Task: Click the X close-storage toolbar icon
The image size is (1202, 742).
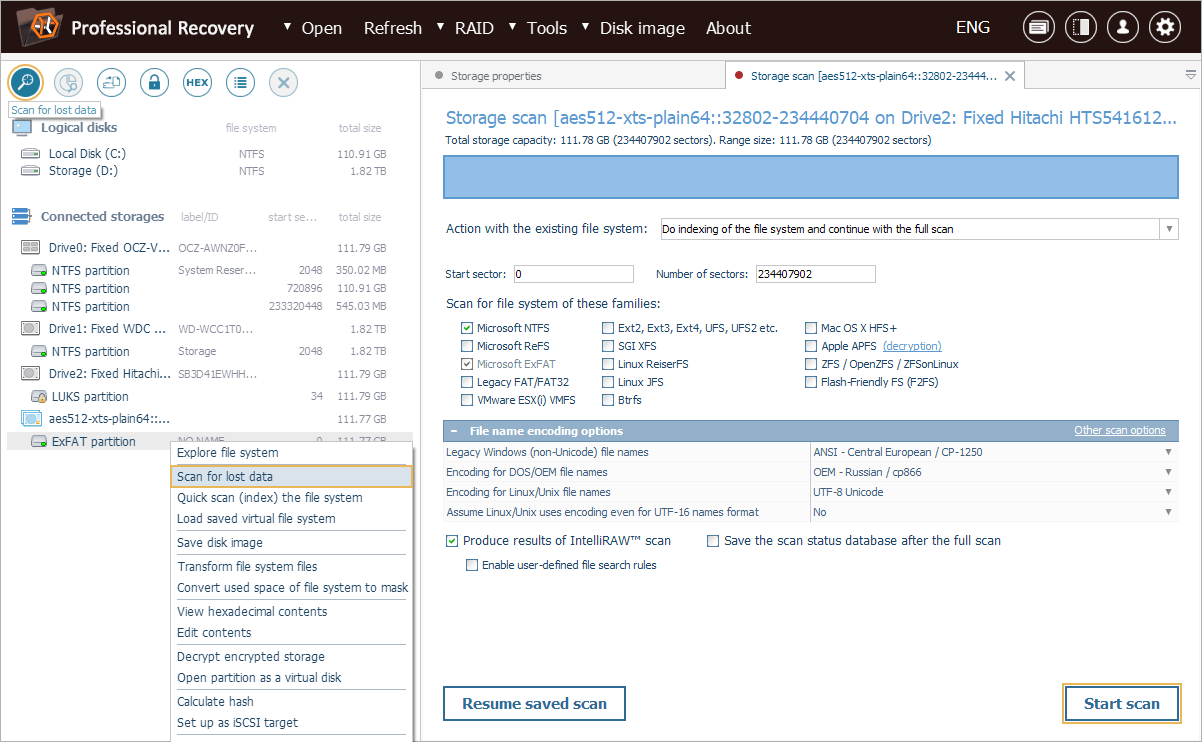Action: [x=283, y=82]
